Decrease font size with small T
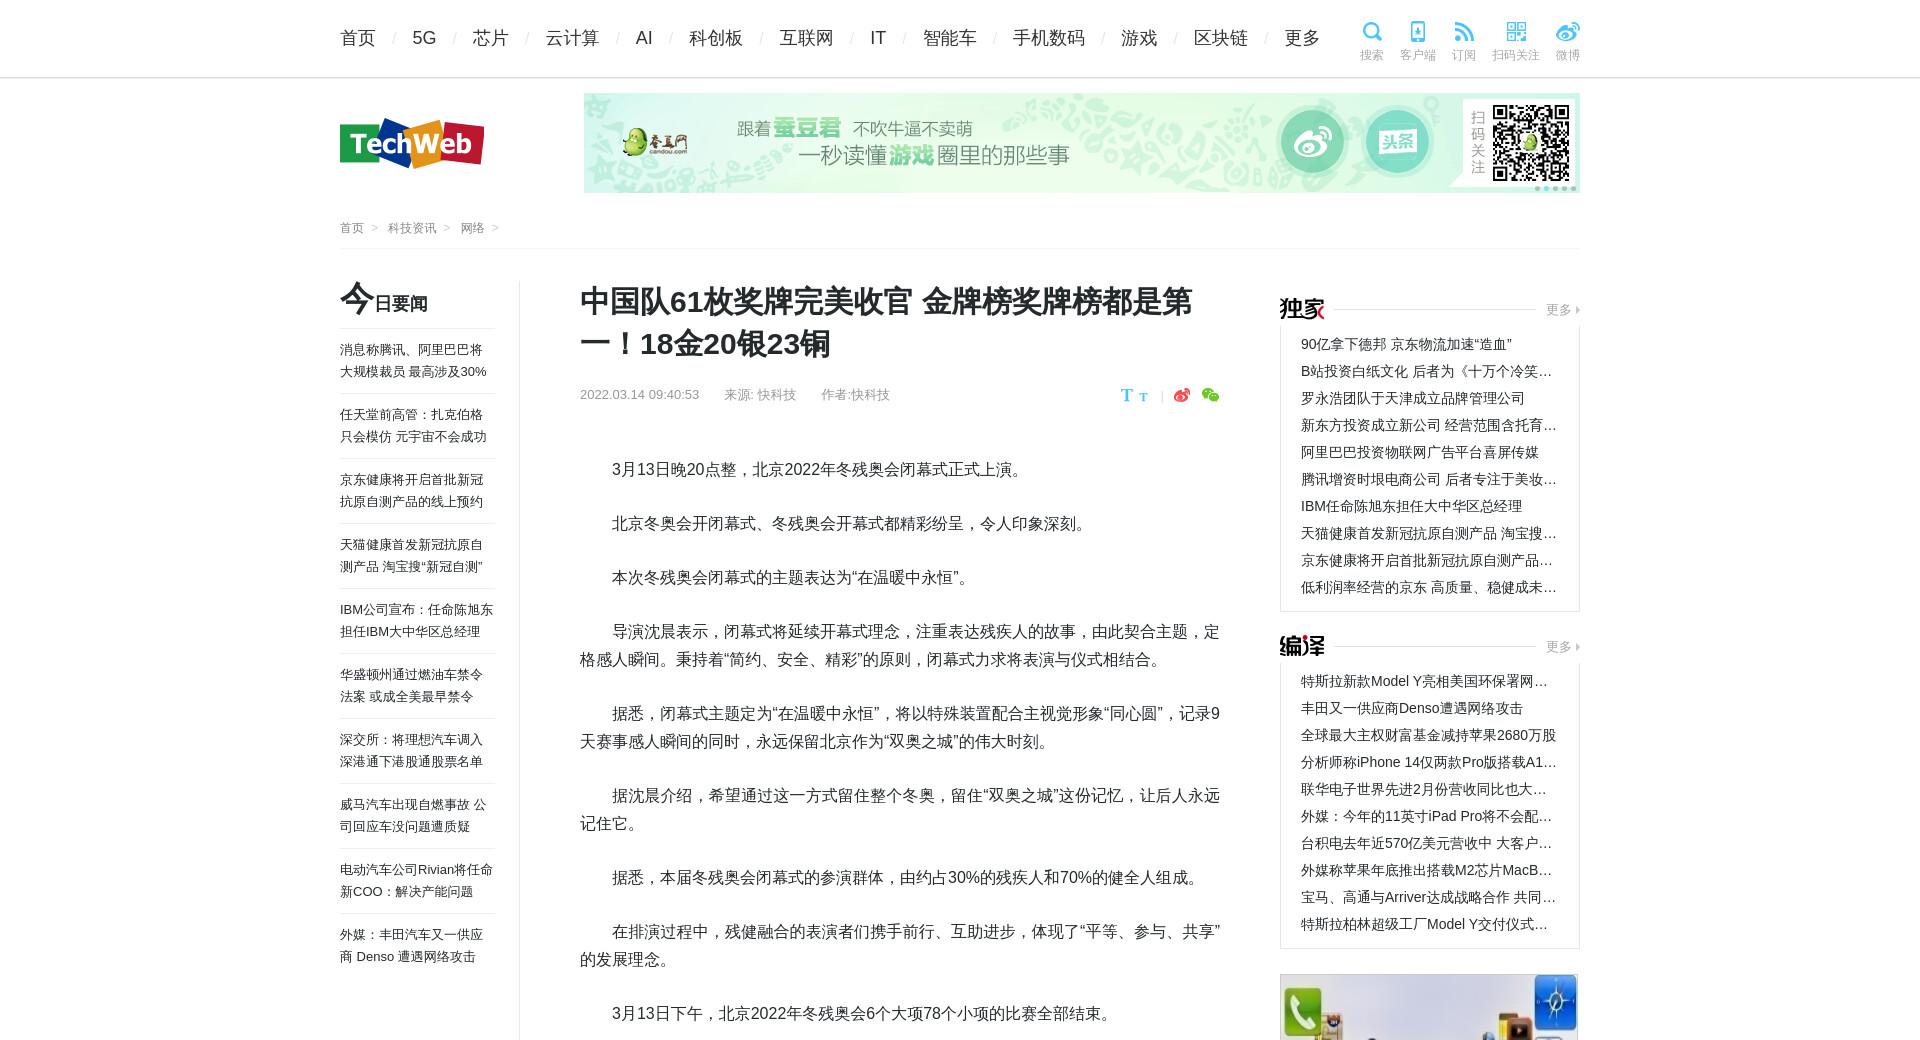1920x1040 pixels. 1143,397
